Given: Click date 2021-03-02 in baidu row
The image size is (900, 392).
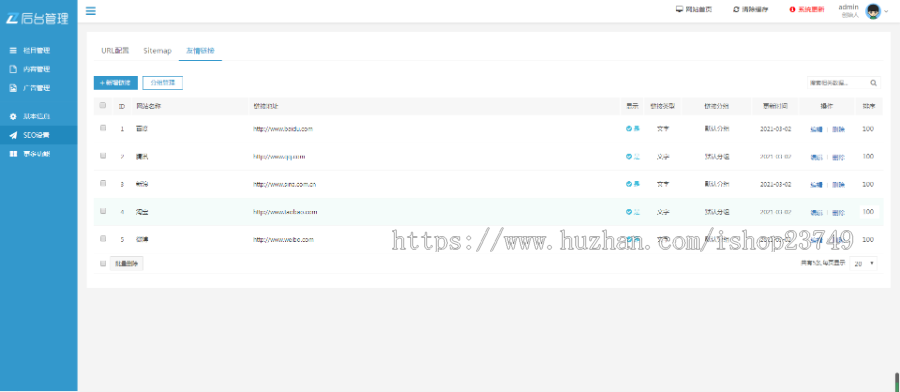Looking at the screenshot, I should click(x=775, y=129).
